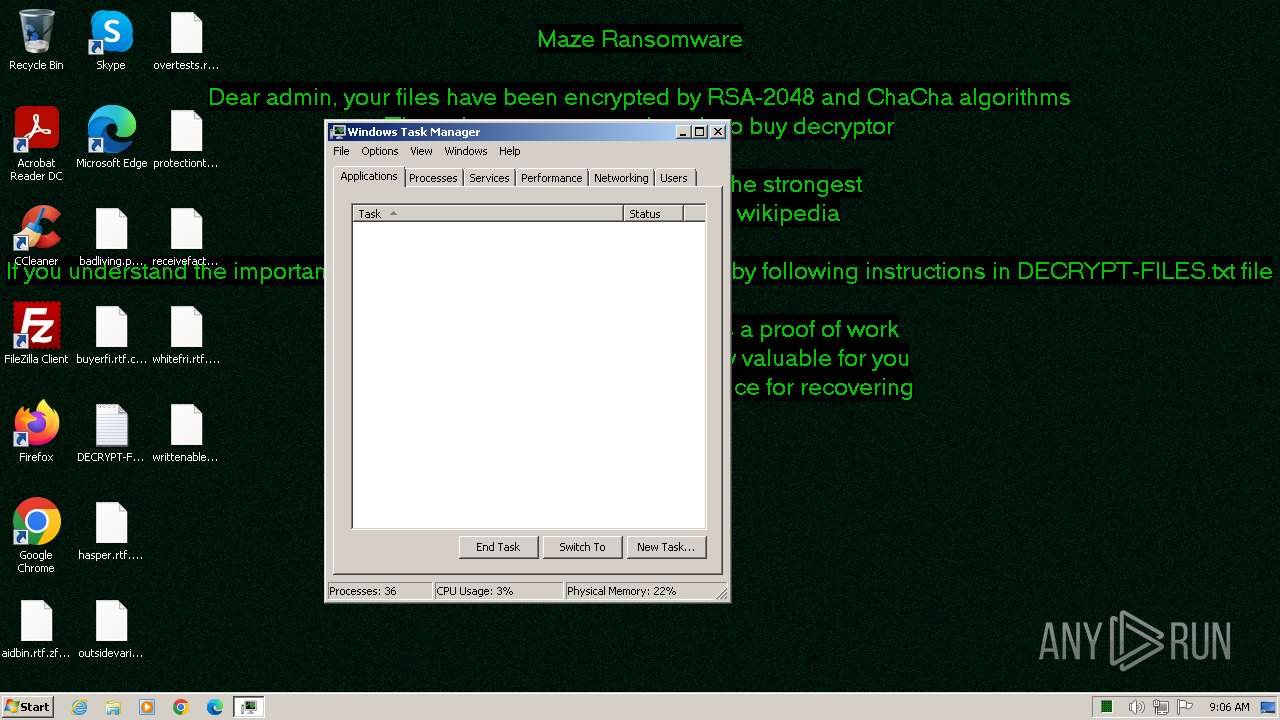The width and height of the screenshot is (1280, 720).
Task: Select the DECRYPT-F... text file icon
Action: [x=111, y=433]
